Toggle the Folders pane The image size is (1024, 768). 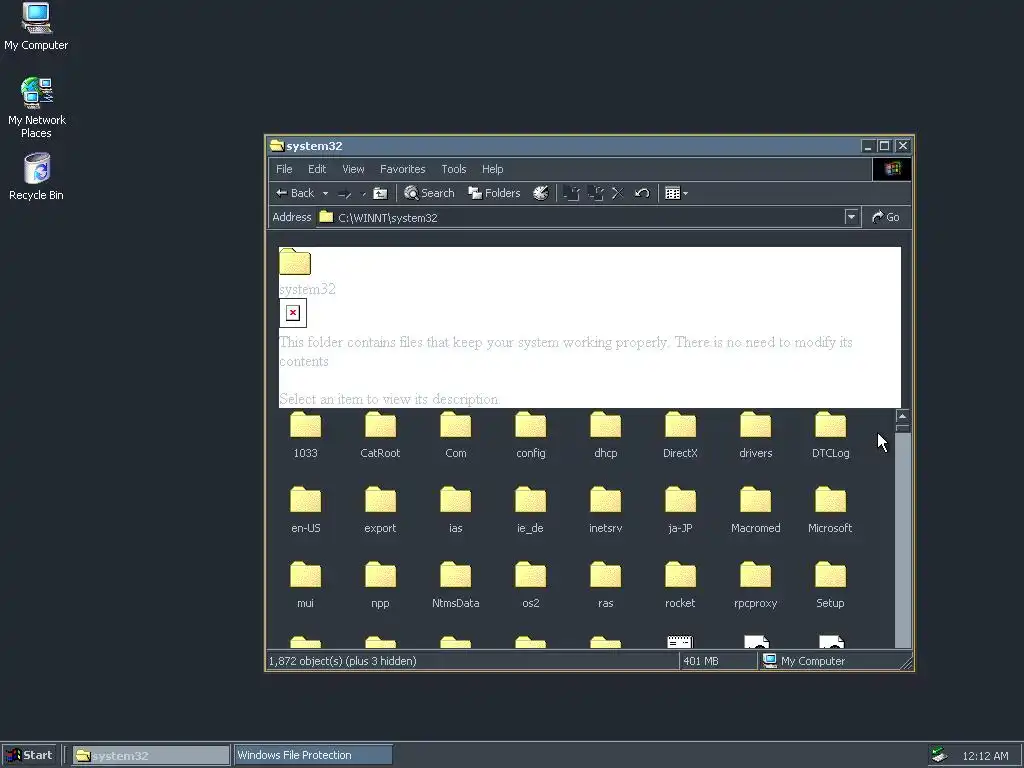(494, 193)
